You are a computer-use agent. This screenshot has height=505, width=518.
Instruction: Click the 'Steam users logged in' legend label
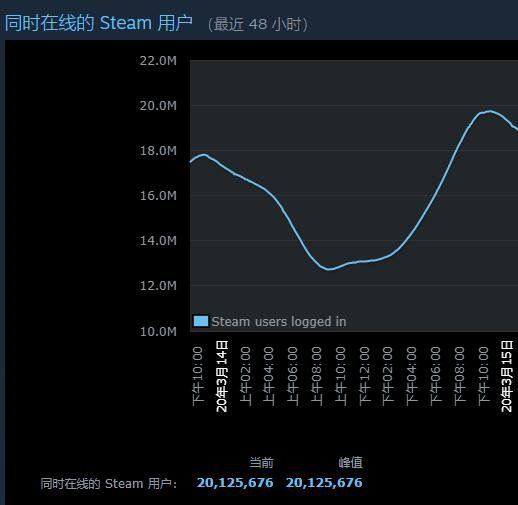coord(279,322)
